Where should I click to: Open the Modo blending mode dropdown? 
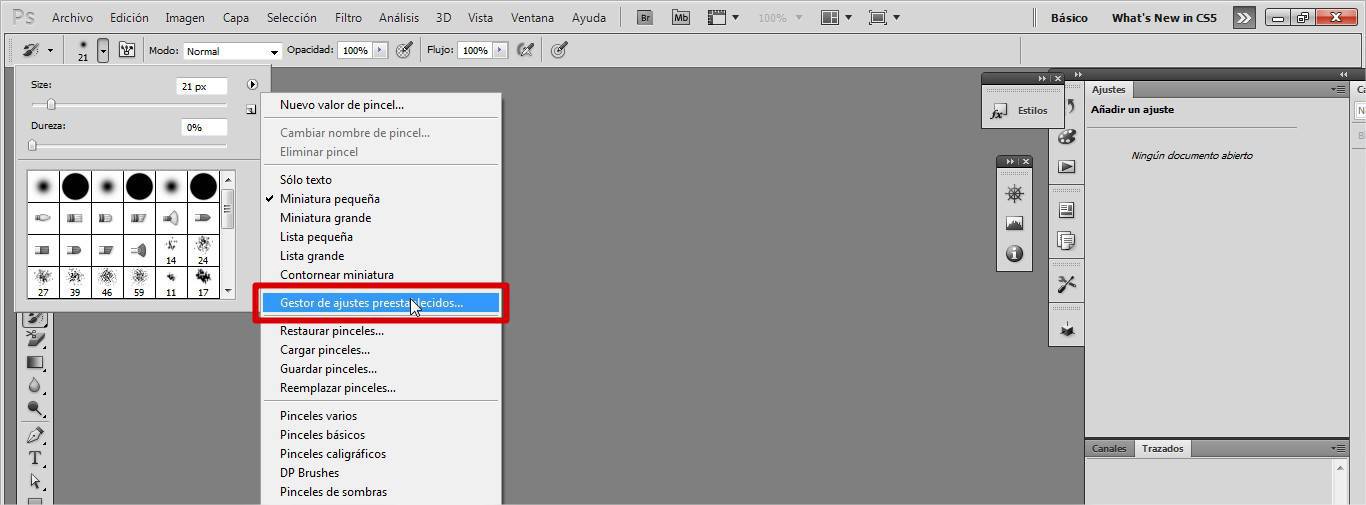[233, 51]
